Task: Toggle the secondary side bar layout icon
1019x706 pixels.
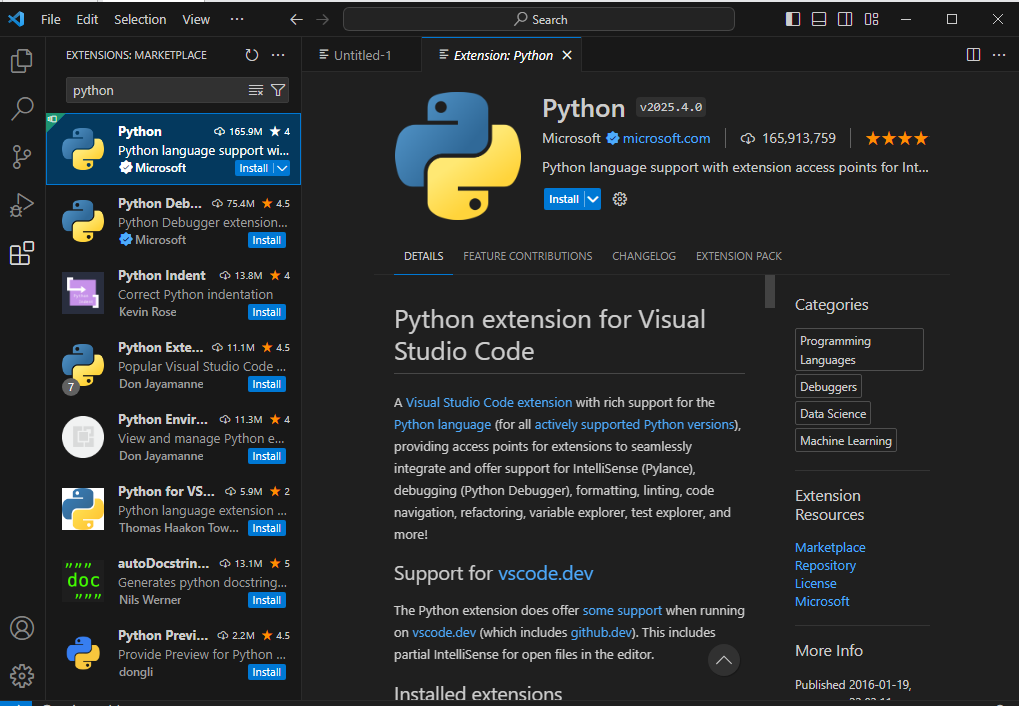Action: 845,20
